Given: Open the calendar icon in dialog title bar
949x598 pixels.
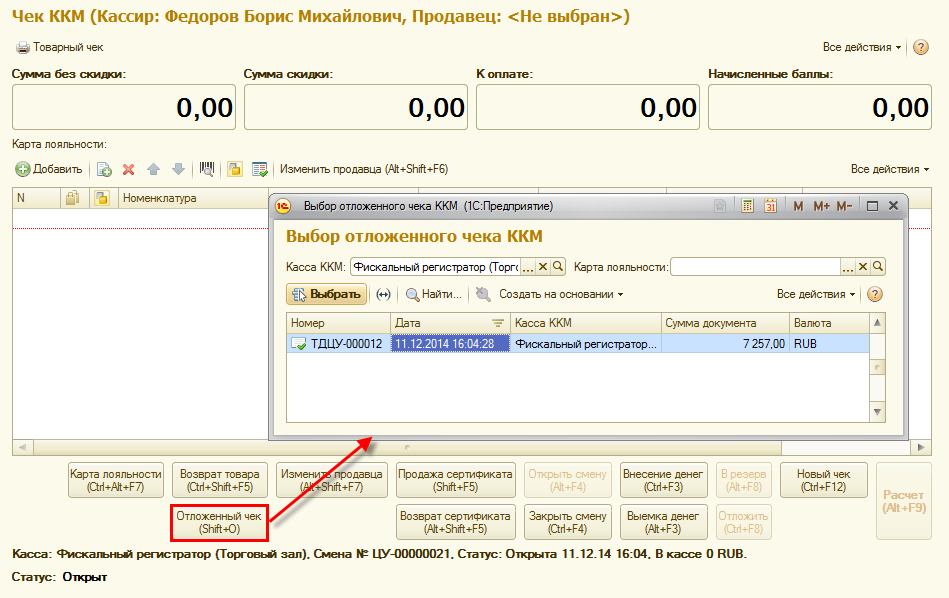Looking at the screenshot, I should (770, 206).
